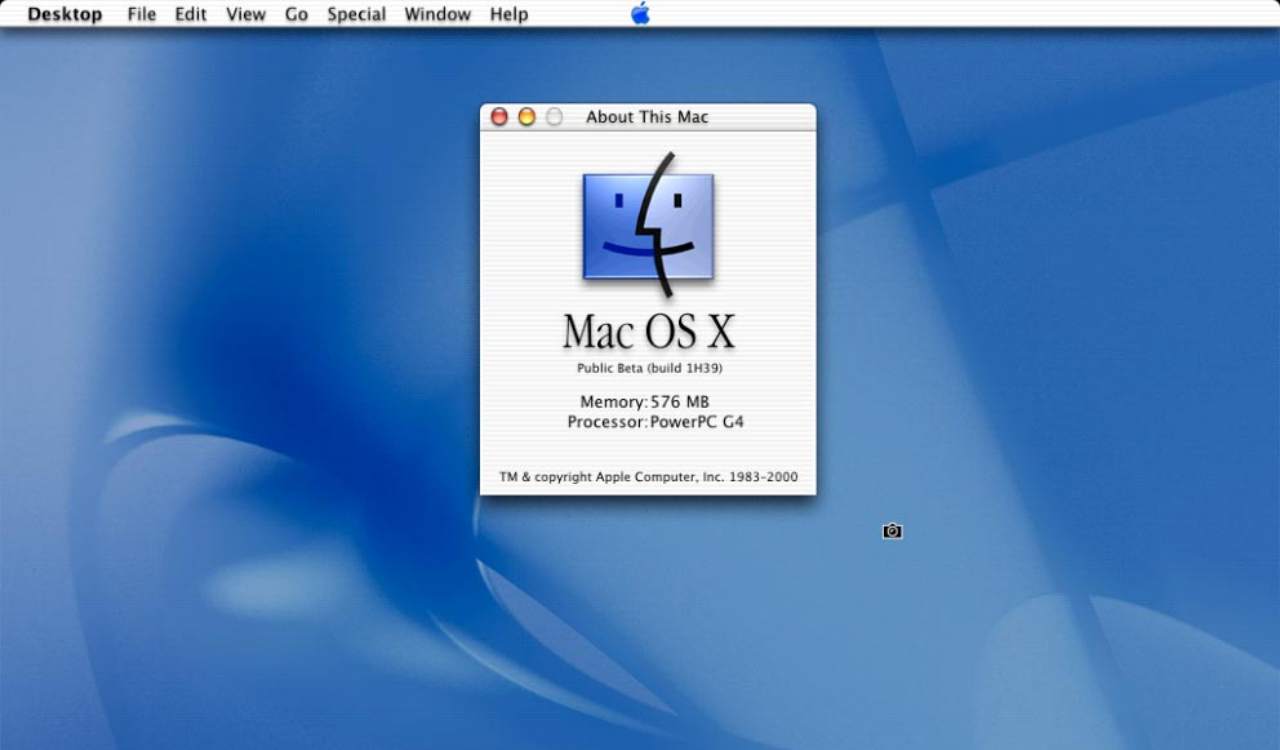Close the About This Mac window
The width and height of the screenshot is (1280, 750).
[499, 117]
